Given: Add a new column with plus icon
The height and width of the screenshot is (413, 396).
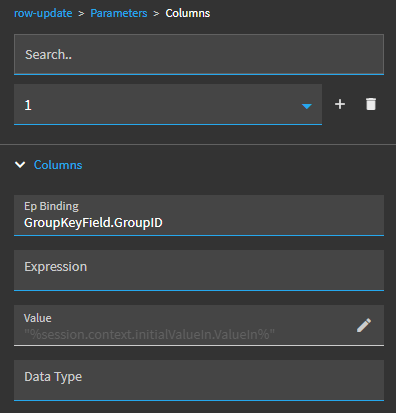Looking at the screenshot, I should click(340, 104).
